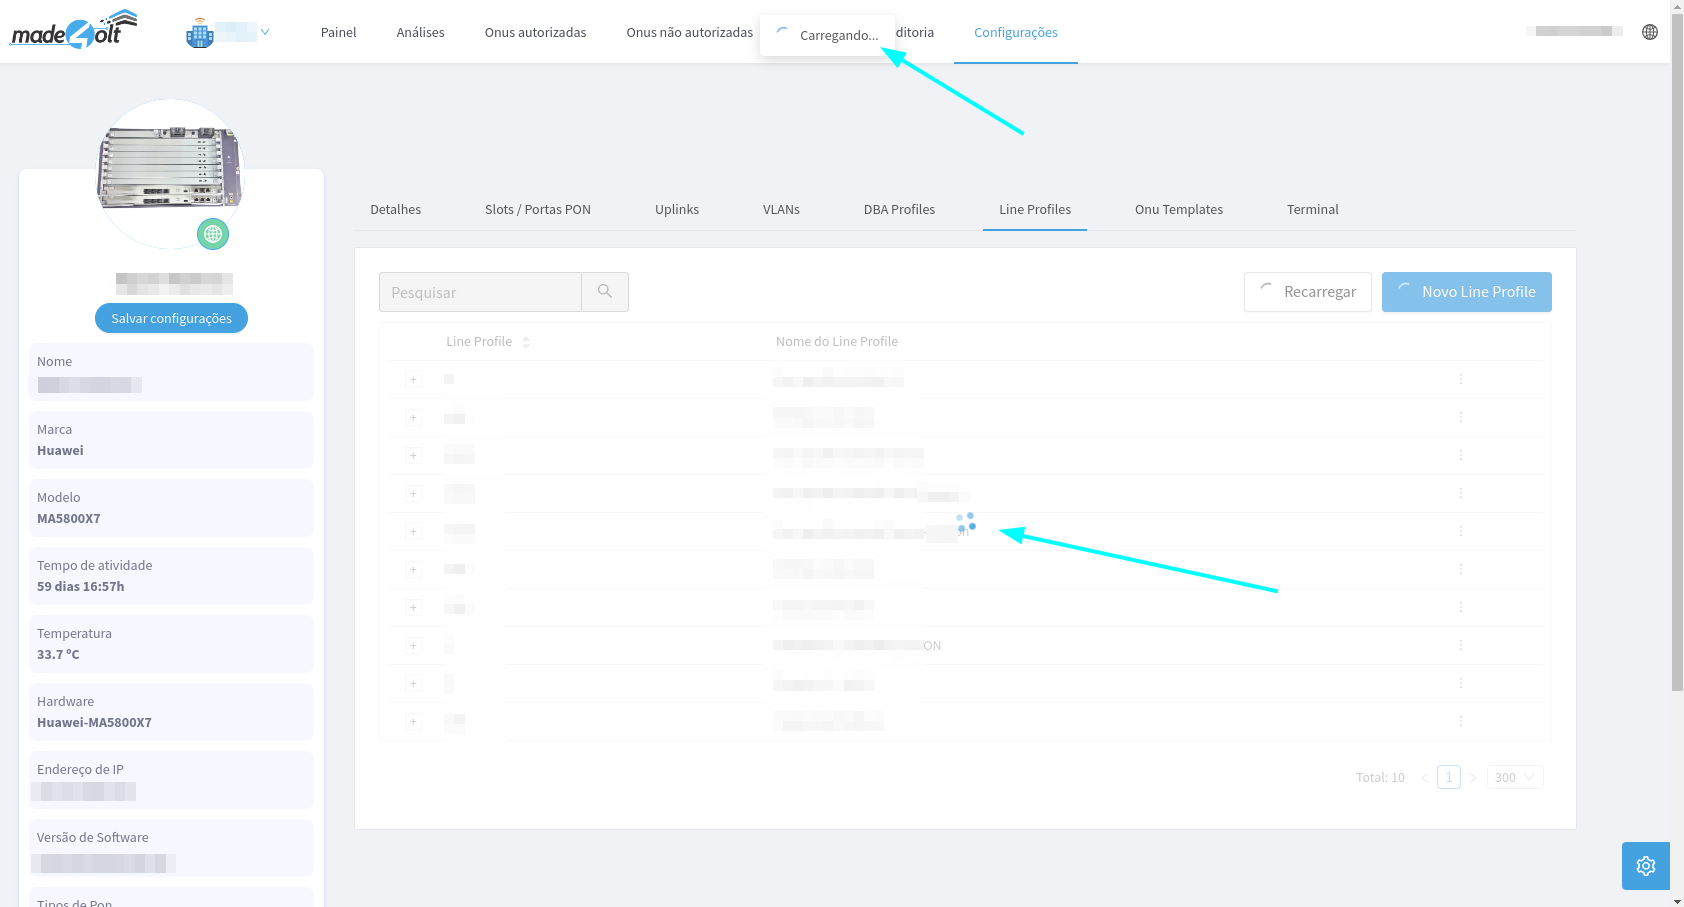Sort by the Line Profile column
The image size is (1684, 907).
pyautogui.click(x=526, y=342)
